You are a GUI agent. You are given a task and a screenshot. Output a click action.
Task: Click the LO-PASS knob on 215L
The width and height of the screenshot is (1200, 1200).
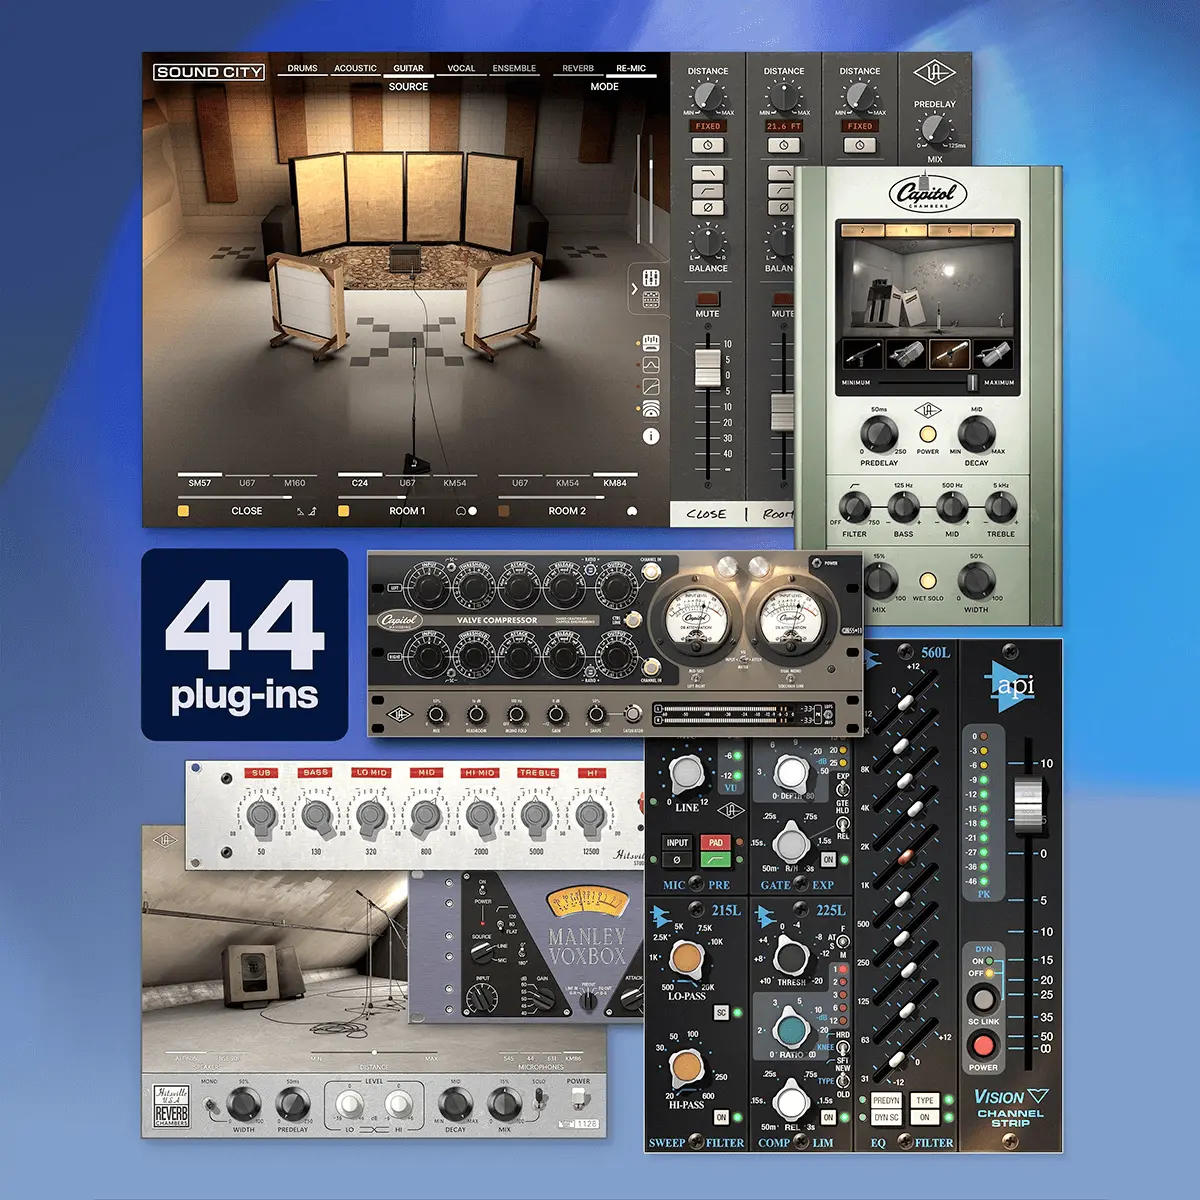(686, 959)
